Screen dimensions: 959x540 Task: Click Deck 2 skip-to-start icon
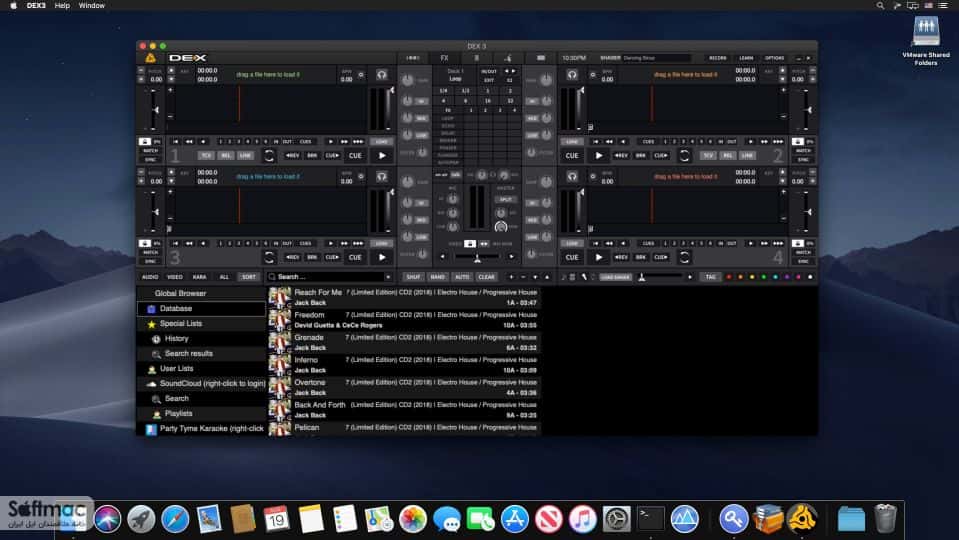(x=595, y=141)
